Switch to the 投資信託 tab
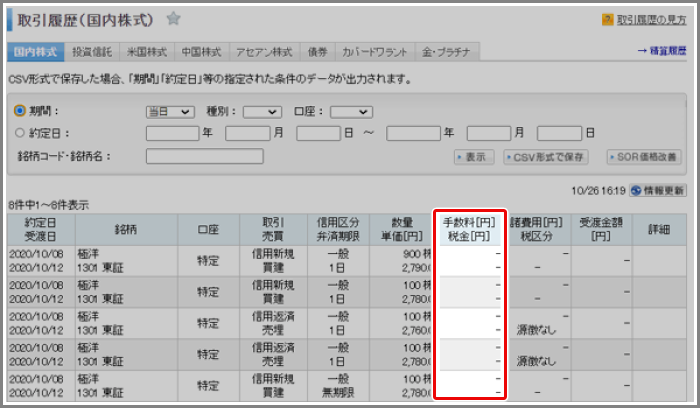 pyautogui.click(x=92, y=52)
